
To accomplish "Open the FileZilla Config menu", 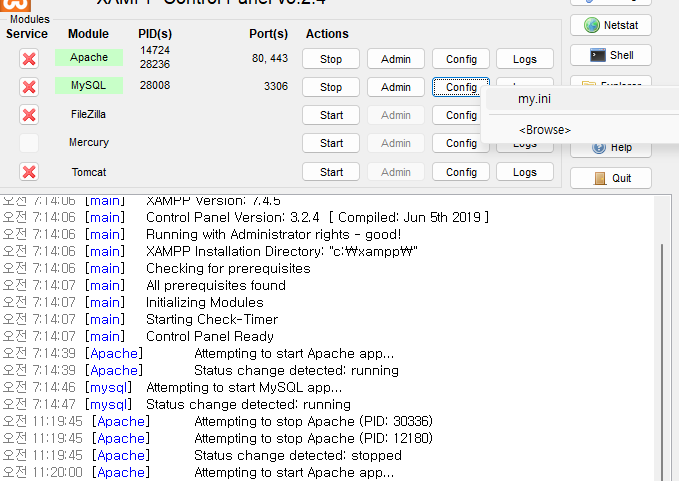I will [x=457, y=115].
